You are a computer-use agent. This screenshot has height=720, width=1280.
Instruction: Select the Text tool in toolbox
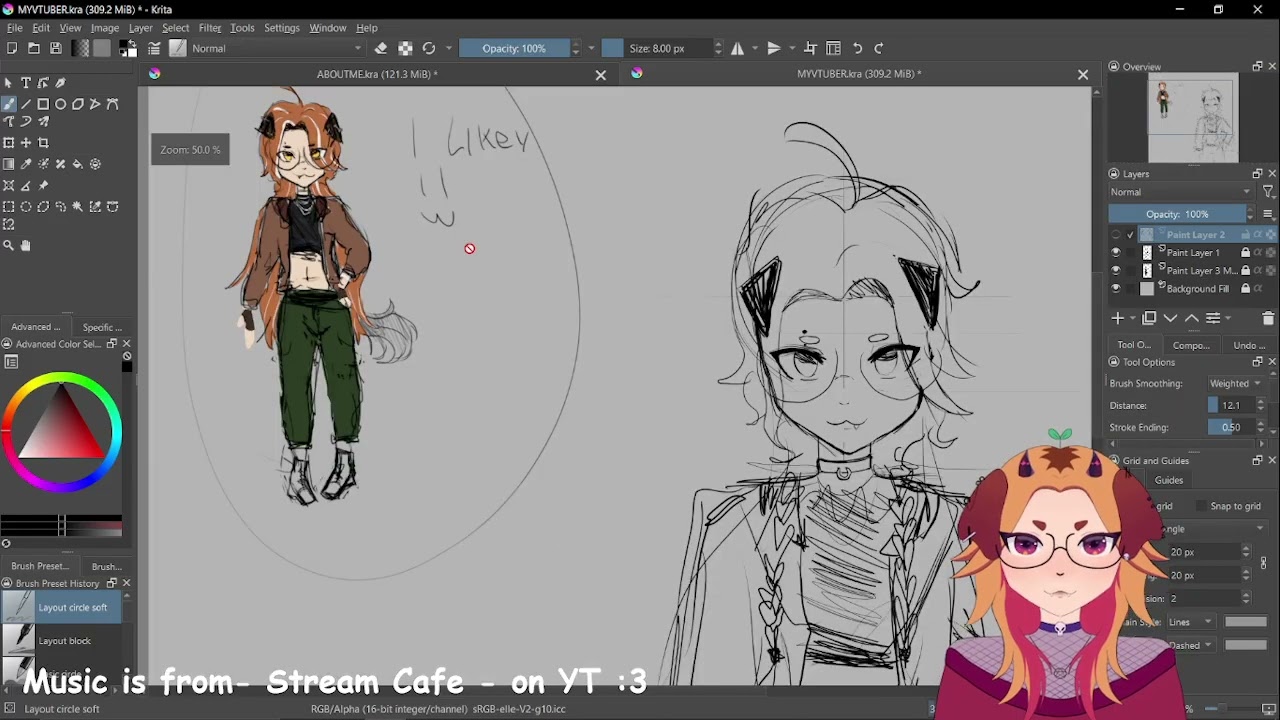[26, 83]
